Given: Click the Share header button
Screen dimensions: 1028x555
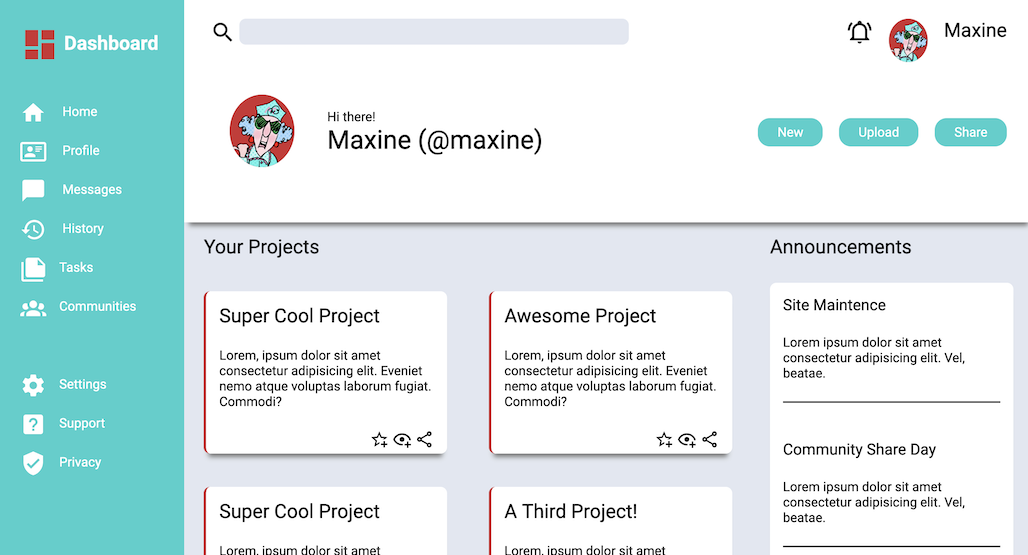Looking at the screenshot, I should tap(970, 132).
